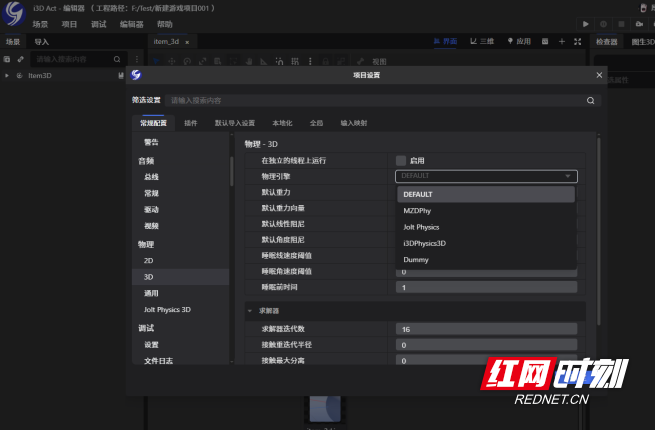
Task: Switch to the 导入 panel tab
Action: [x=41, y=42]
